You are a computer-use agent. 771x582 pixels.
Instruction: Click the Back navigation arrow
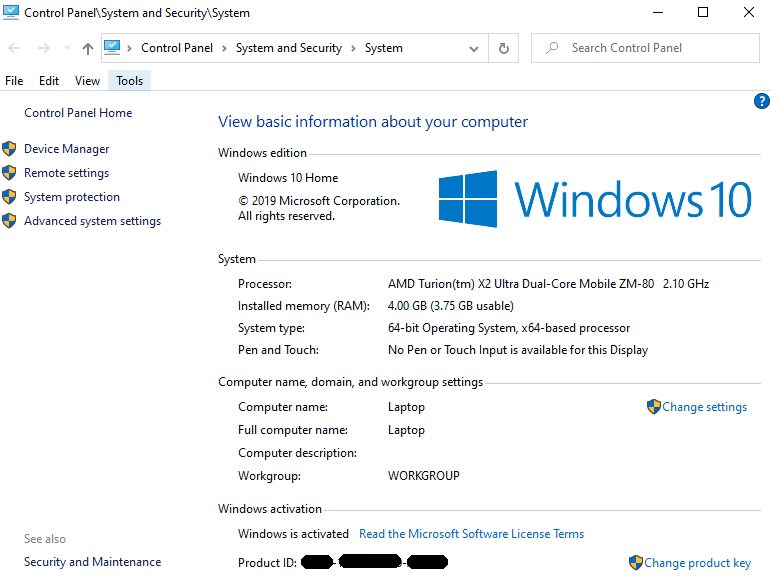(14, 48)
